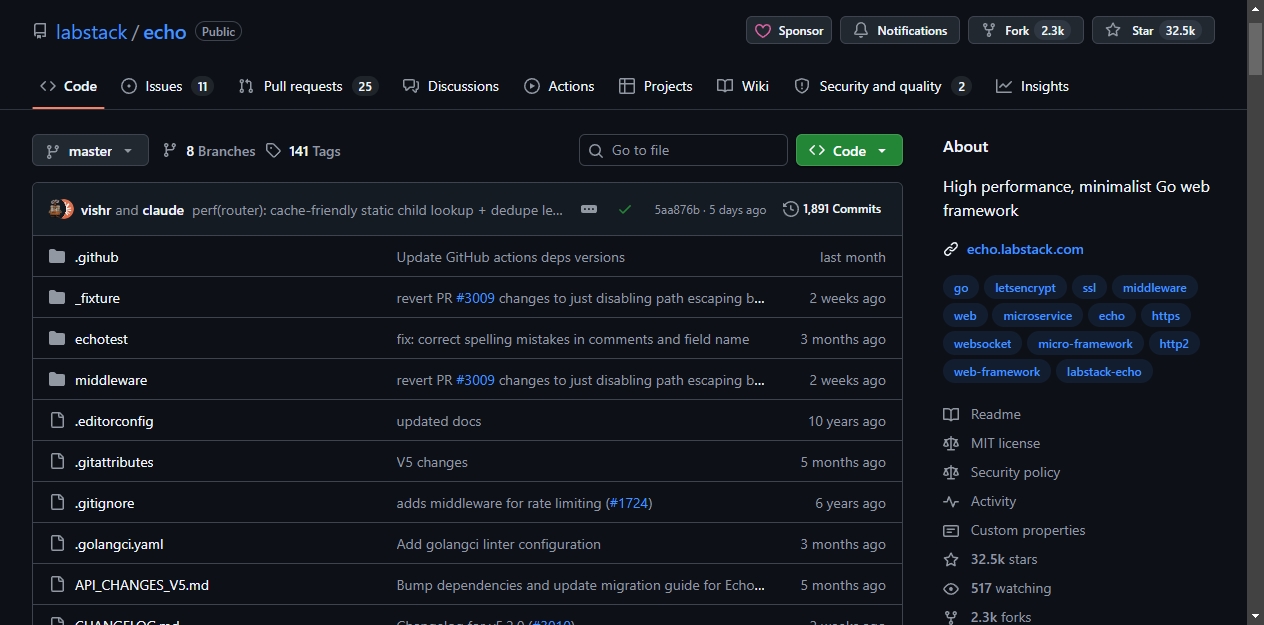Select the middleware topic tag
This screenshot has width=1264, height=625.
point(1155,288)
